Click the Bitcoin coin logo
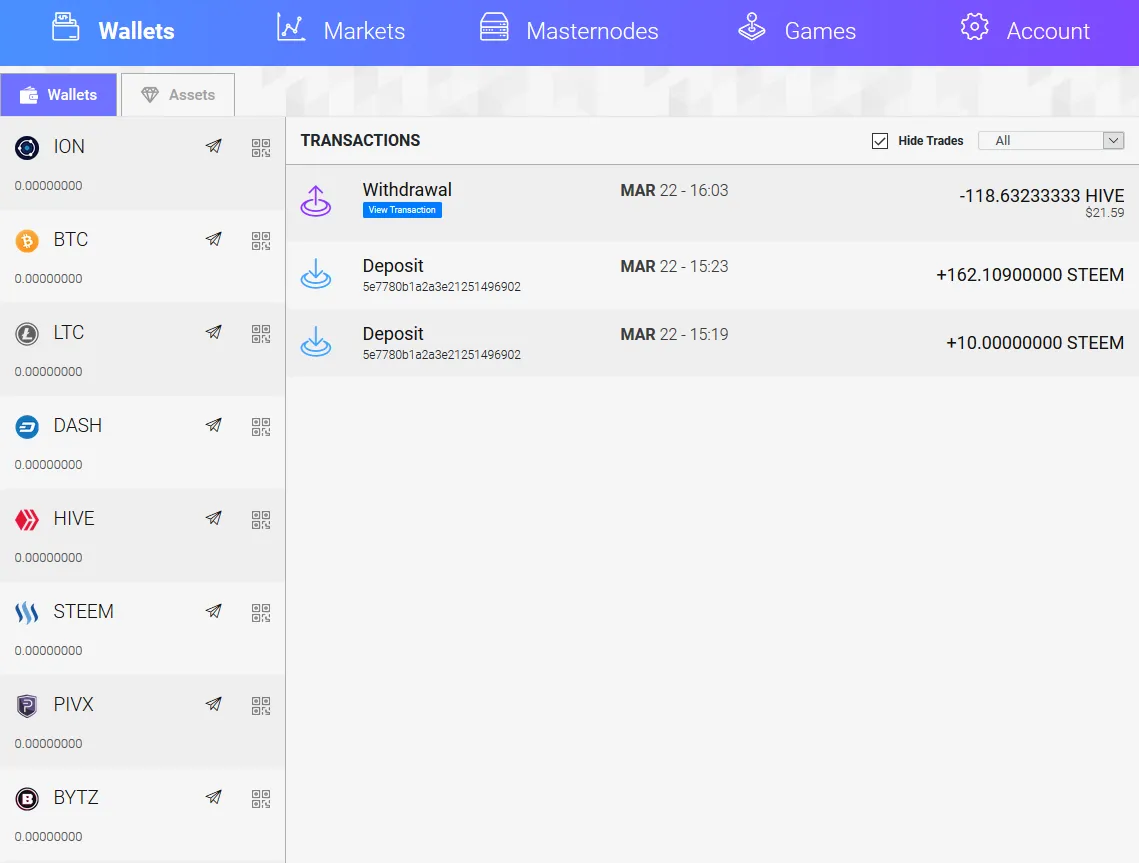The height and width of the screenshot is (863, 1139). (27, 241)
